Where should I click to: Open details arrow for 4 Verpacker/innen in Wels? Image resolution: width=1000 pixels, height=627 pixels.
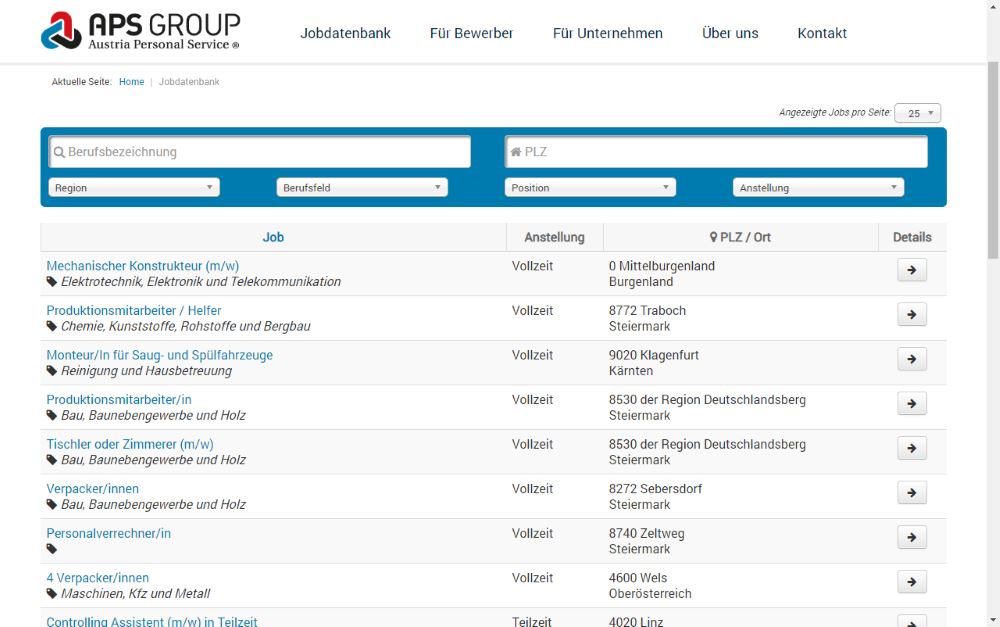coord(911,581)
